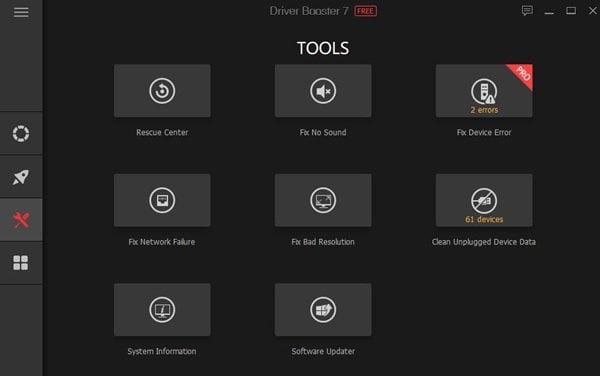Open the Rescue Center tool tile
Screen dimensions: 600x376
coord(162,91)
